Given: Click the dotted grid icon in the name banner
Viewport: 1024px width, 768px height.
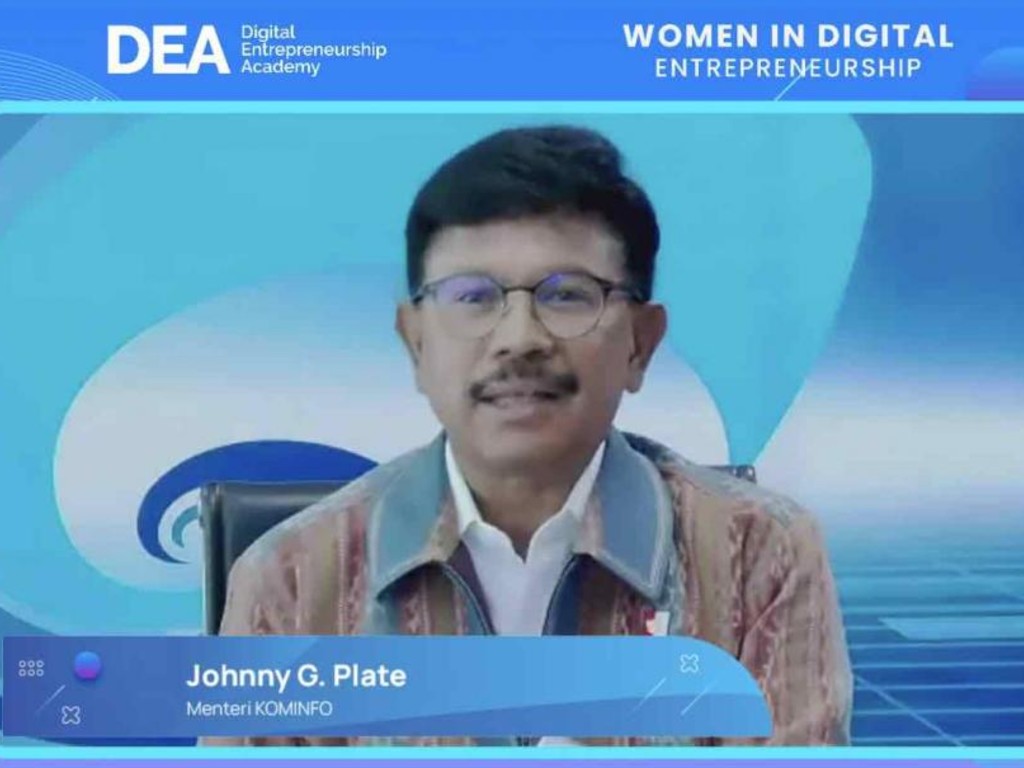Looking at the screenshot, I should point(31,668).
